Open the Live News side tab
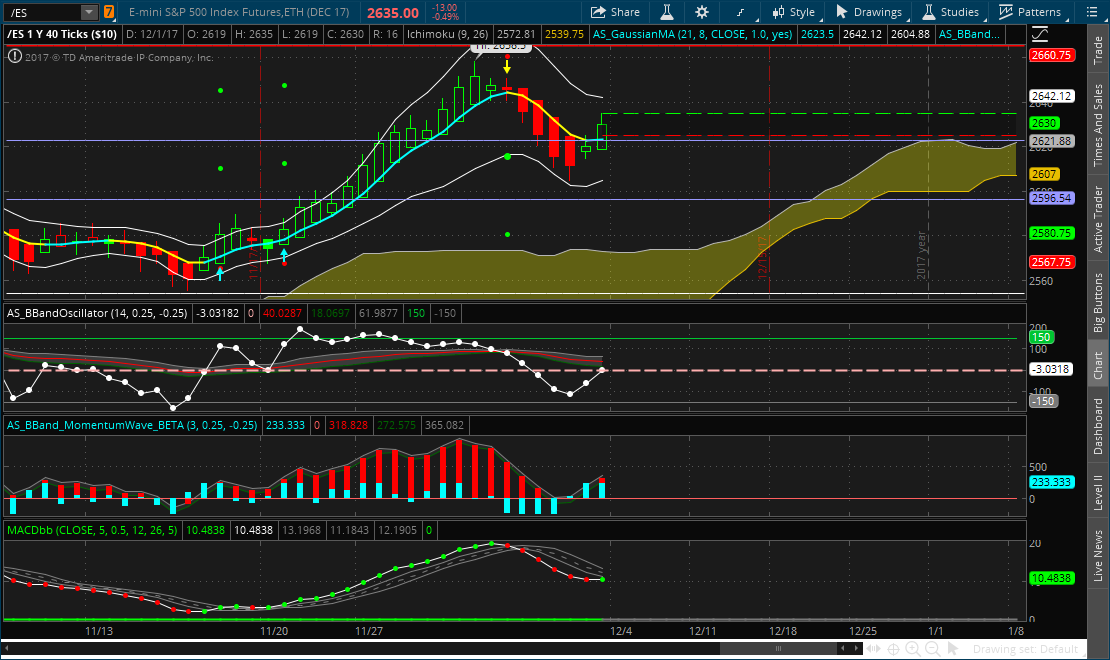 click(x=1098, y=557)
